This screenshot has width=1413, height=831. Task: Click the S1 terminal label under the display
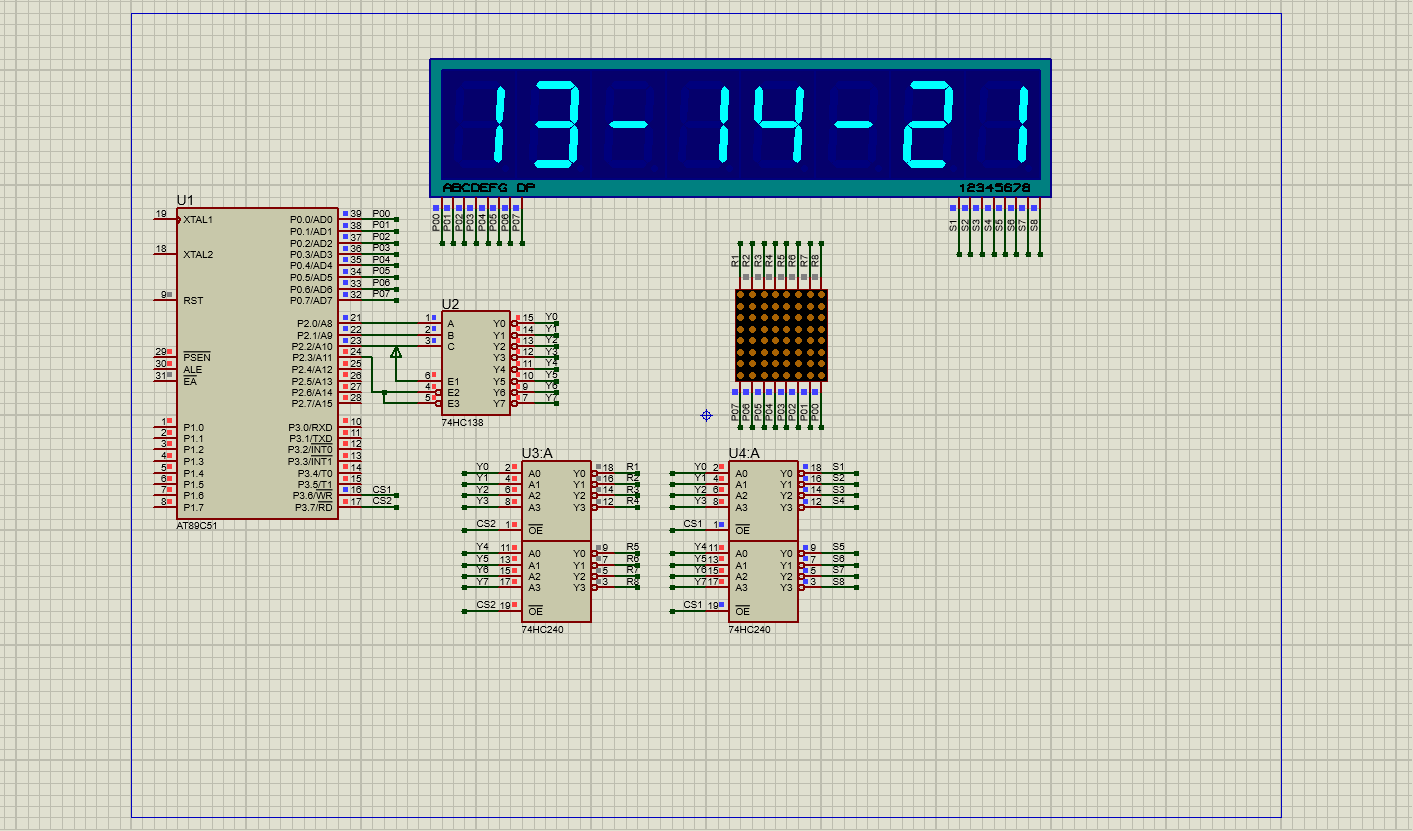952,225
